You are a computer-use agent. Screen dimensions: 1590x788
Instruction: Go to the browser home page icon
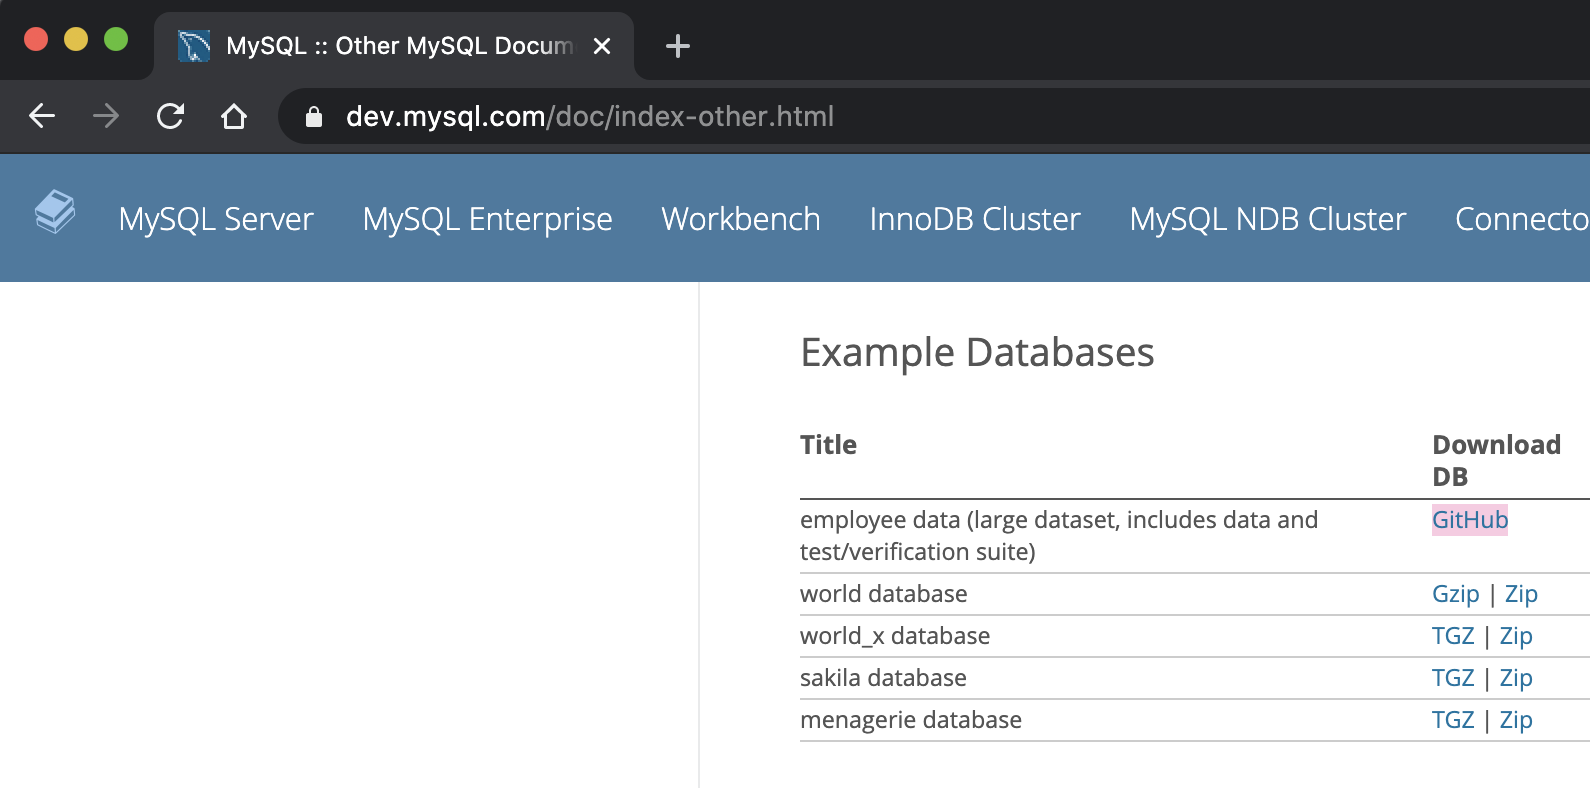234,116
